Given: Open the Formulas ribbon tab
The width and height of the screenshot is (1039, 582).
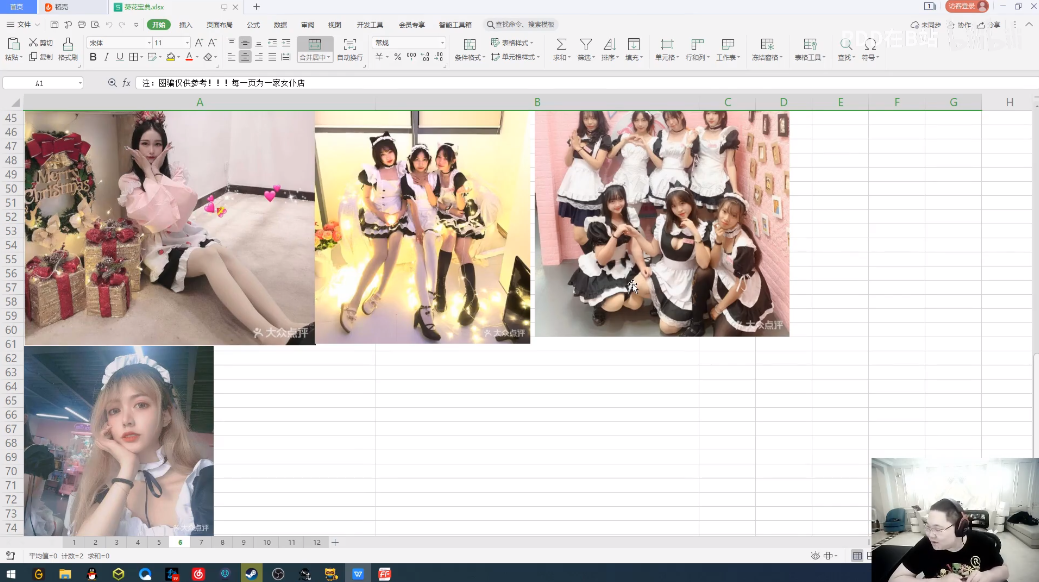Looking at the screenshot, I should pyautogui.click(x=253, y=24).
